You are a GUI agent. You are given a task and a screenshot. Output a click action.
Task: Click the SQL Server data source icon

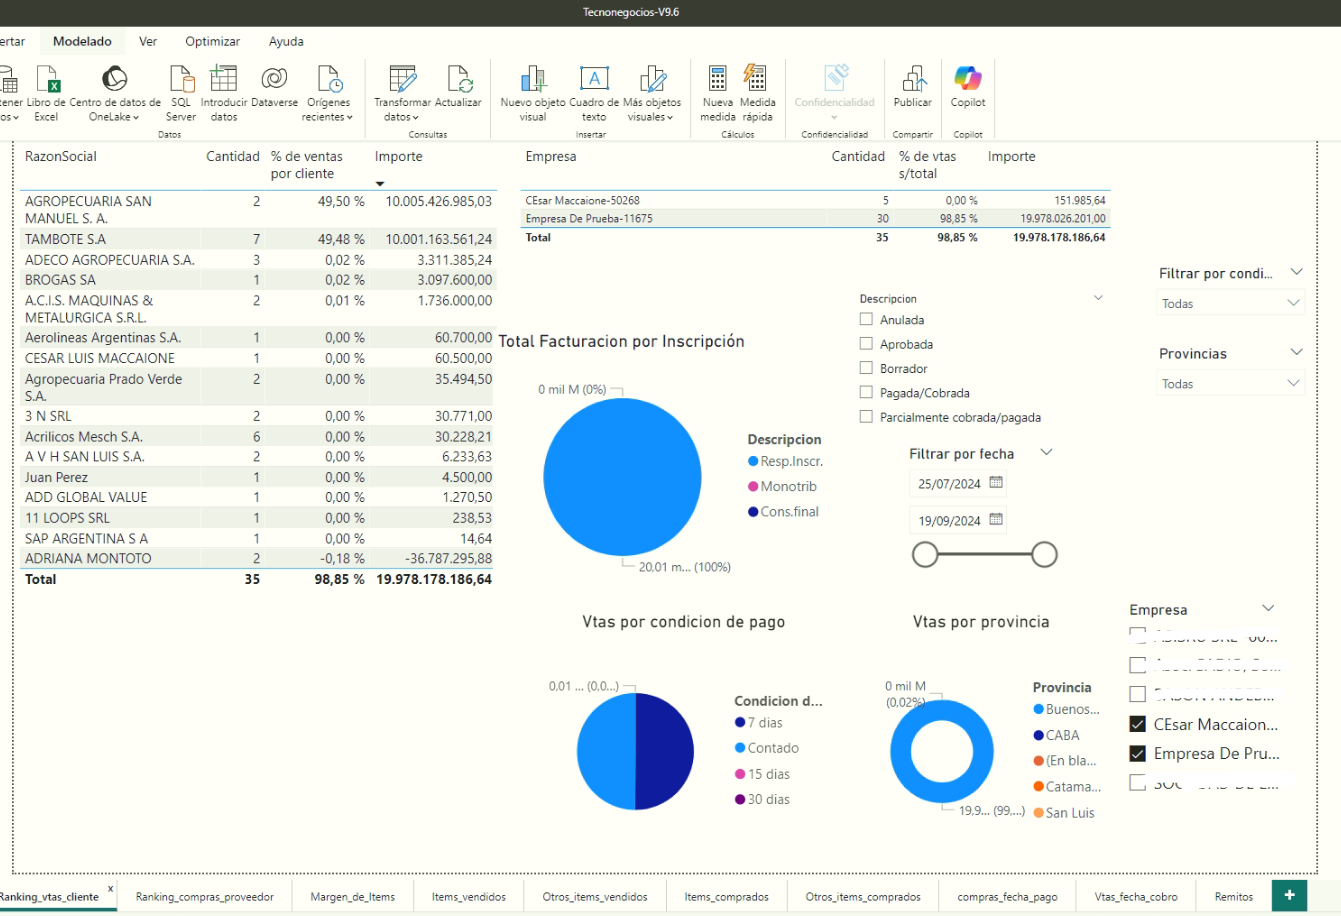coord(181,80)
